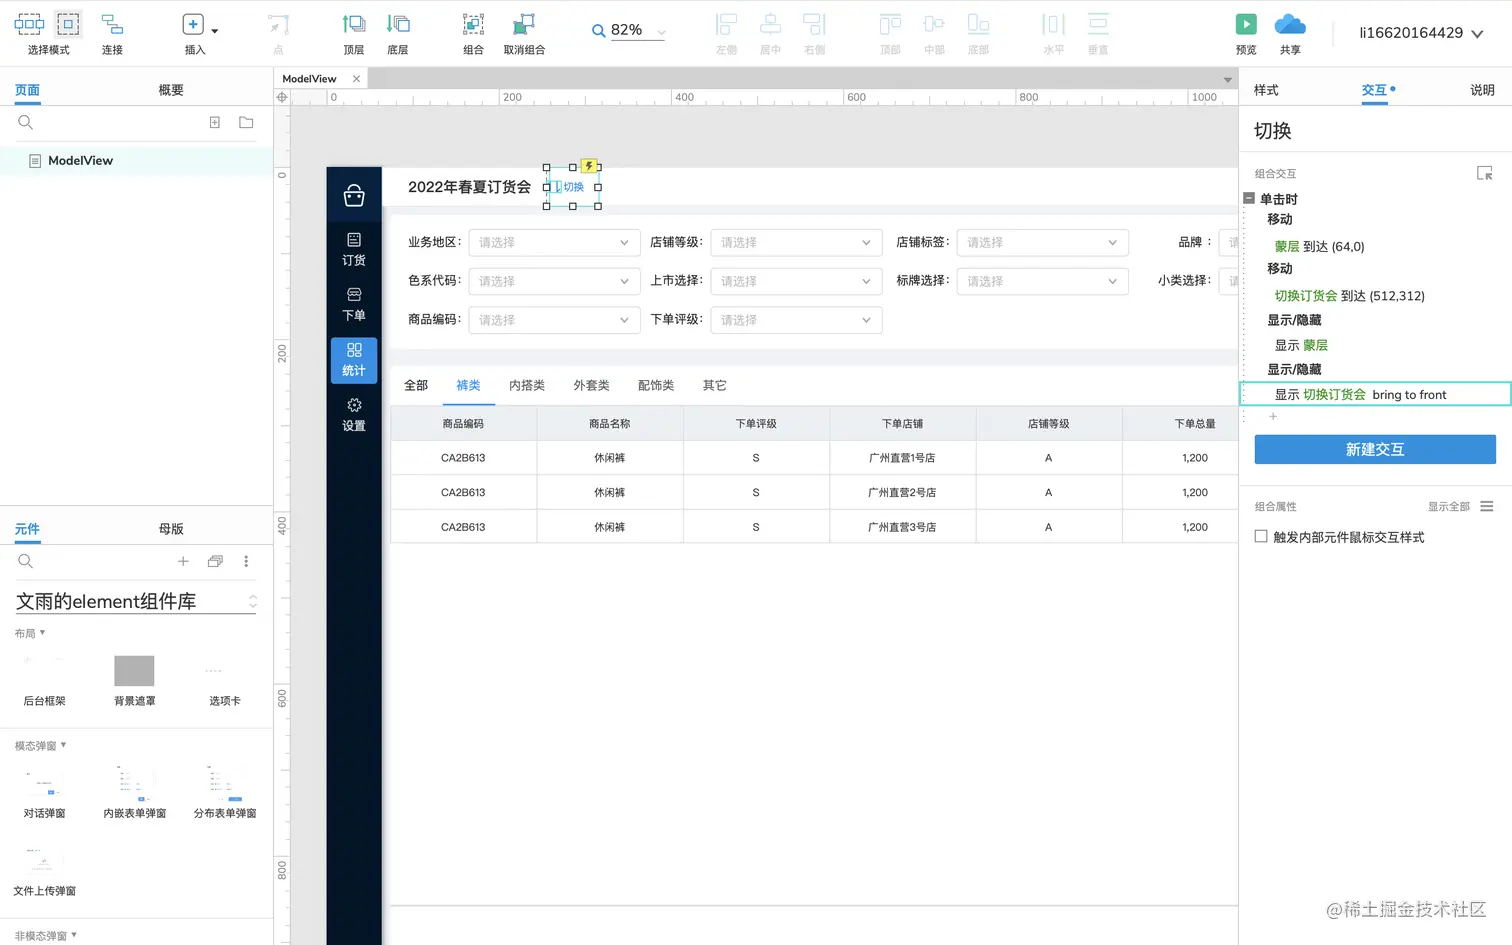Switch to the 页面 tab
Screen dimensions: 1512x945
[x=27, y=90]
